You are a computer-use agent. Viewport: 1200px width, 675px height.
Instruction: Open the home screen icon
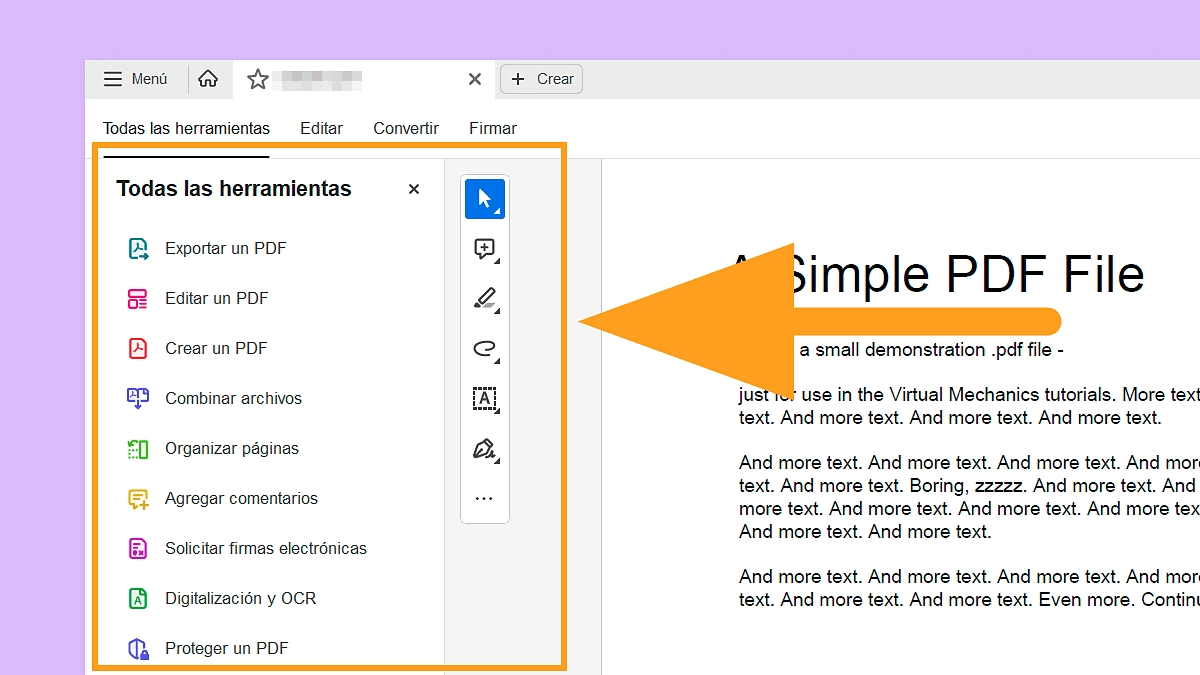tap(209, 78)
